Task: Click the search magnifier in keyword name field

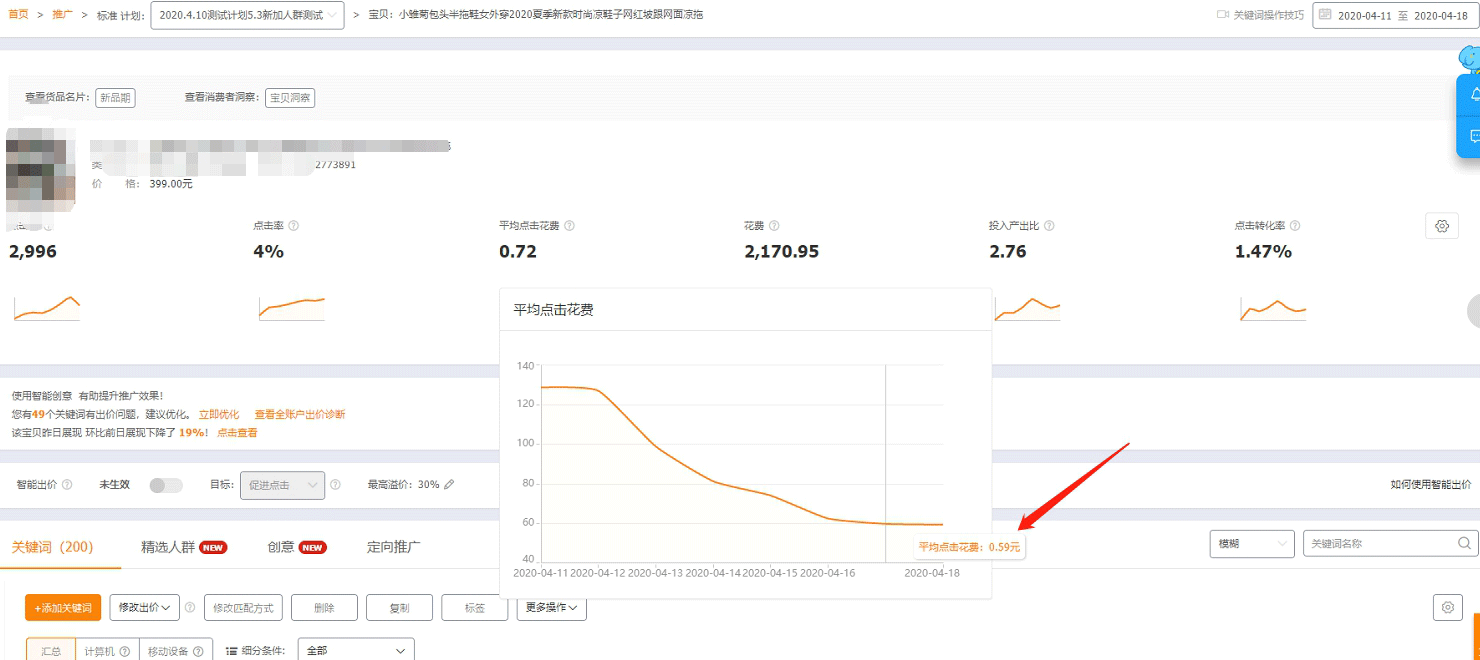Action: (x=1464, y=544)
